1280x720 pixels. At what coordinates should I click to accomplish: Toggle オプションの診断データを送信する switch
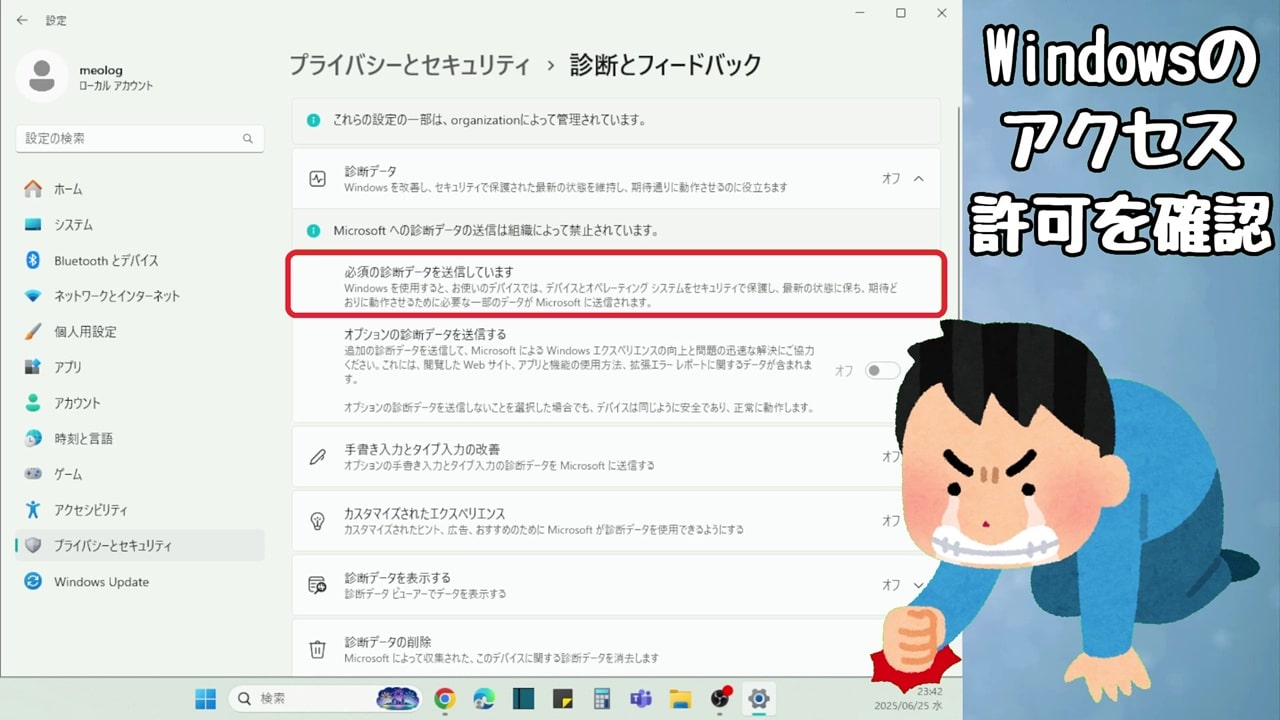pyautogui.click(x=883, y=371)
